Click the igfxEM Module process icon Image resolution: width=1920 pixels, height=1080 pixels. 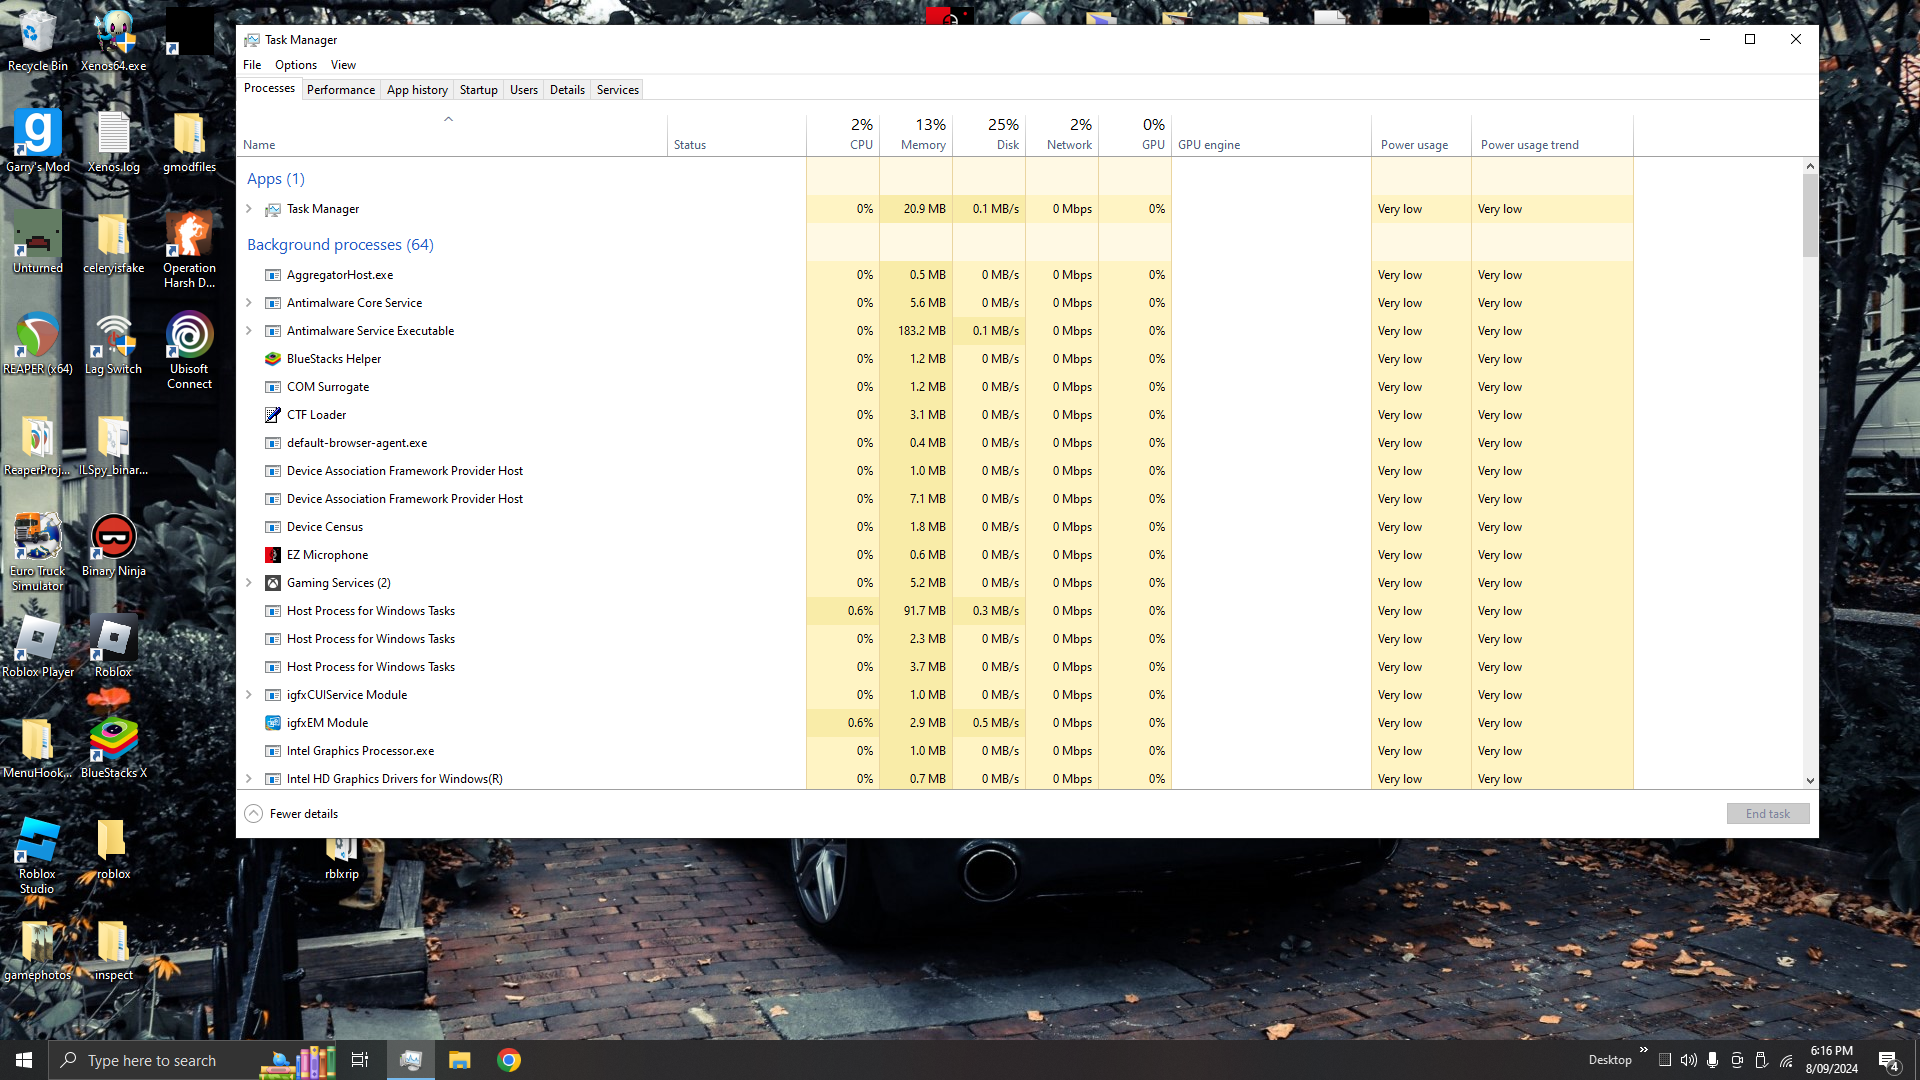click(272, 723)
